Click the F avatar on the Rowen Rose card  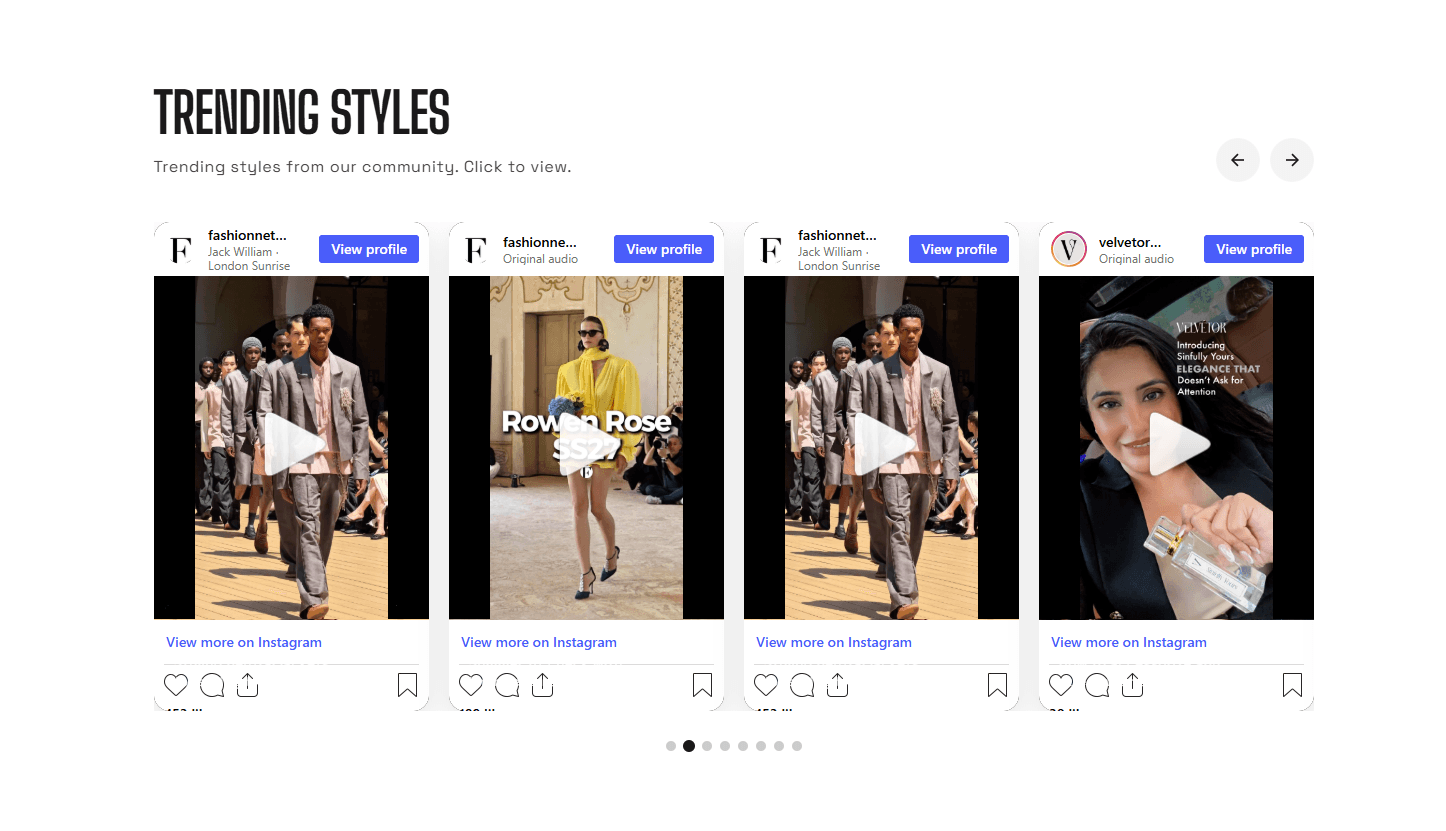coord(477,249)
